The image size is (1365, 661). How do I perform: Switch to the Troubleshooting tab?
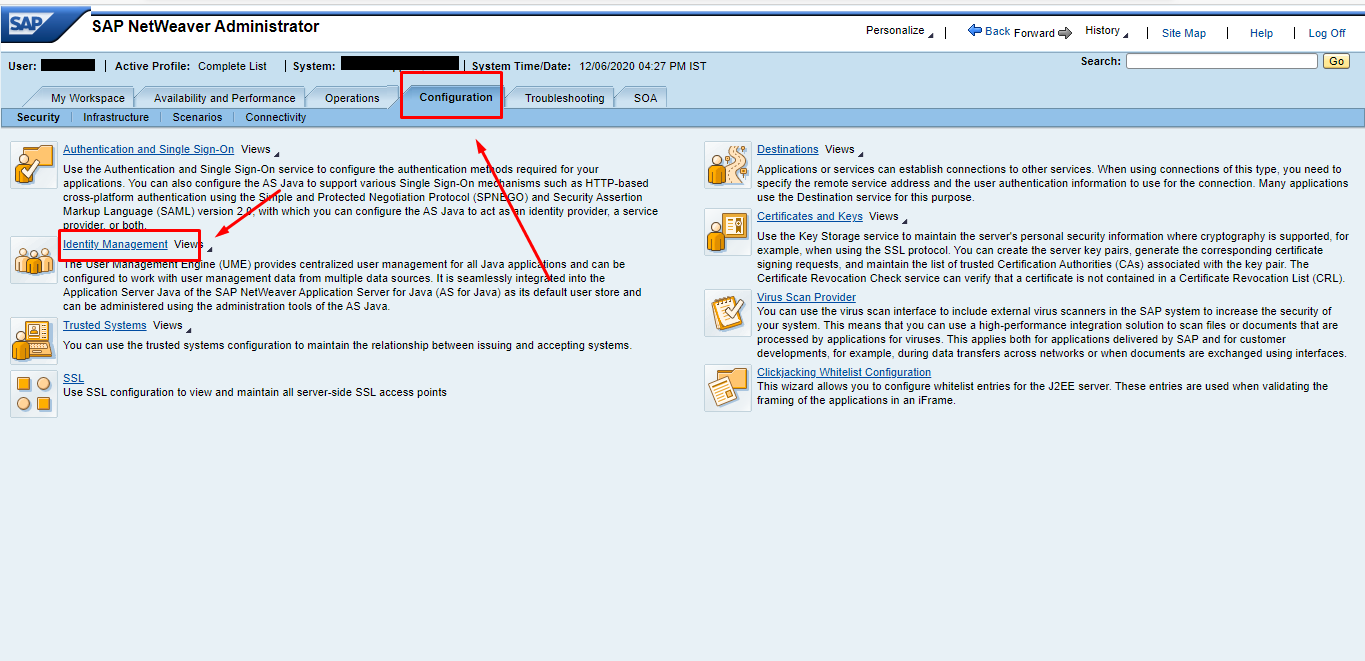[564, 98]
